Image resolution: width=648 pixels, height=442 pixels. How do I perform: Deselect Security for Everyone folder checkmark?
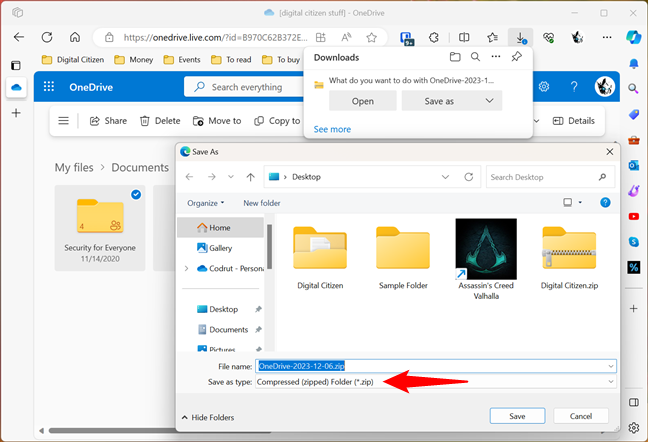pos(136,194)
